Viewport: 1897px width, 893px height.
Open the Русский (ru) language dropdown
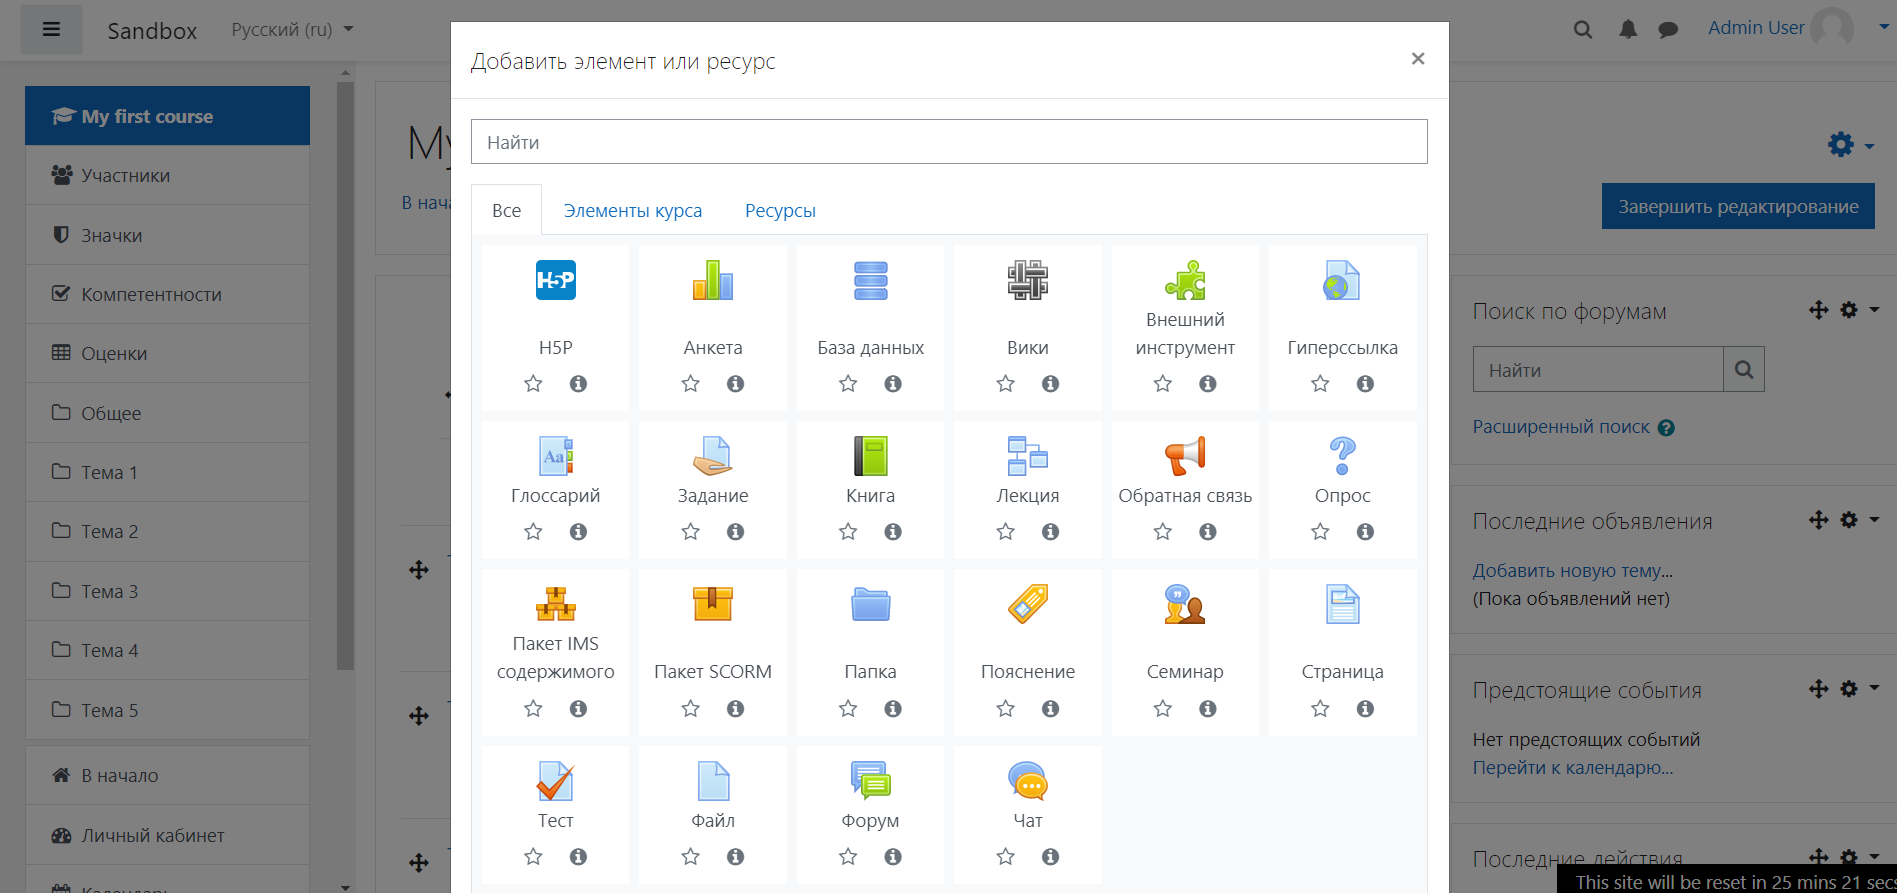tap(292, 30)
